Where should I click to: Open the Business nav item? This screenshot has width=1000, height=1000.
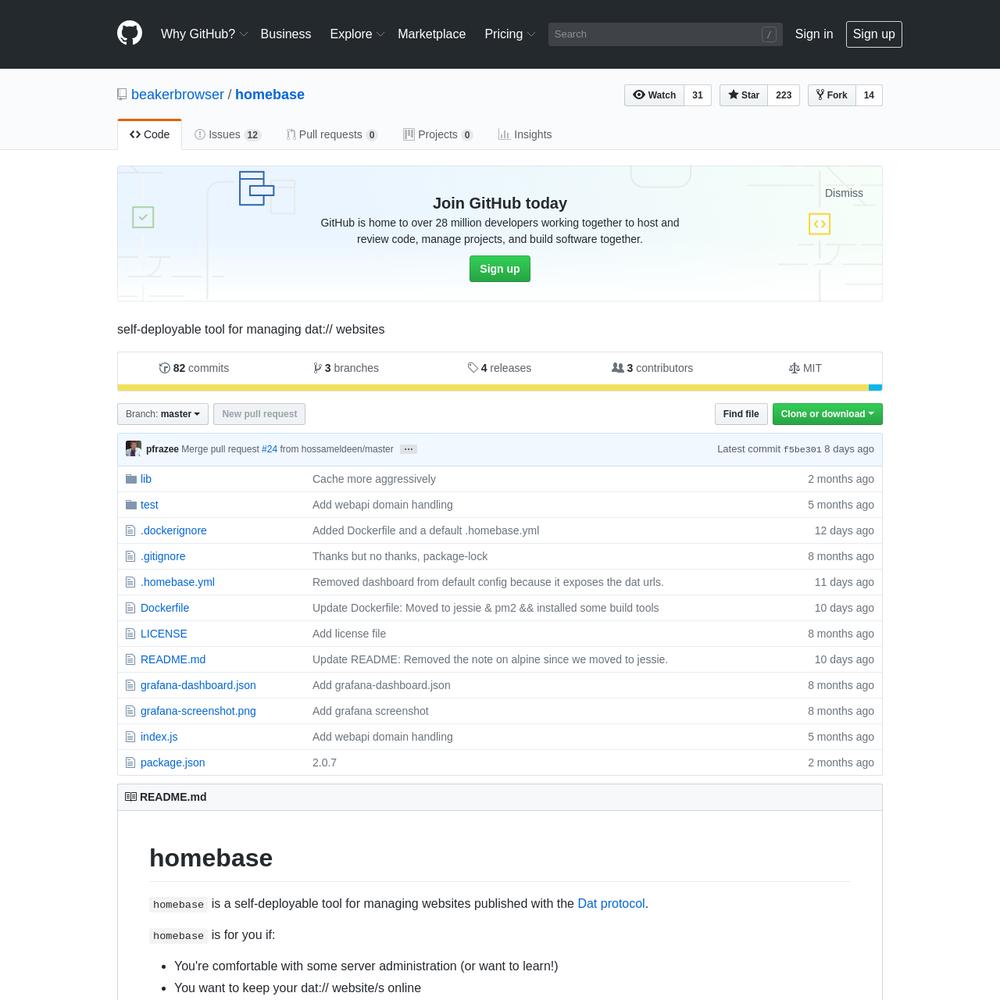click(286, 34)
